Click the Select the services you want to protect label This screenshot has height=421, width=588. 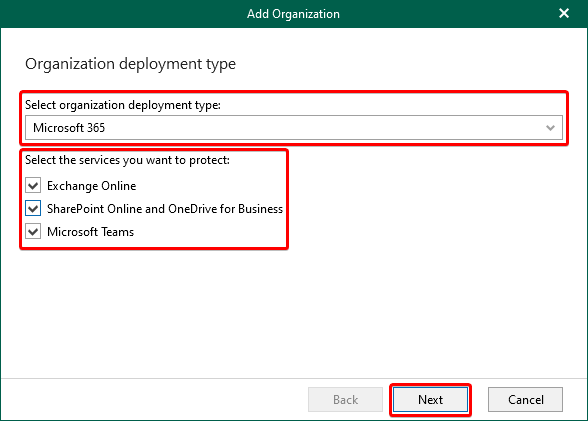[128, 160]
